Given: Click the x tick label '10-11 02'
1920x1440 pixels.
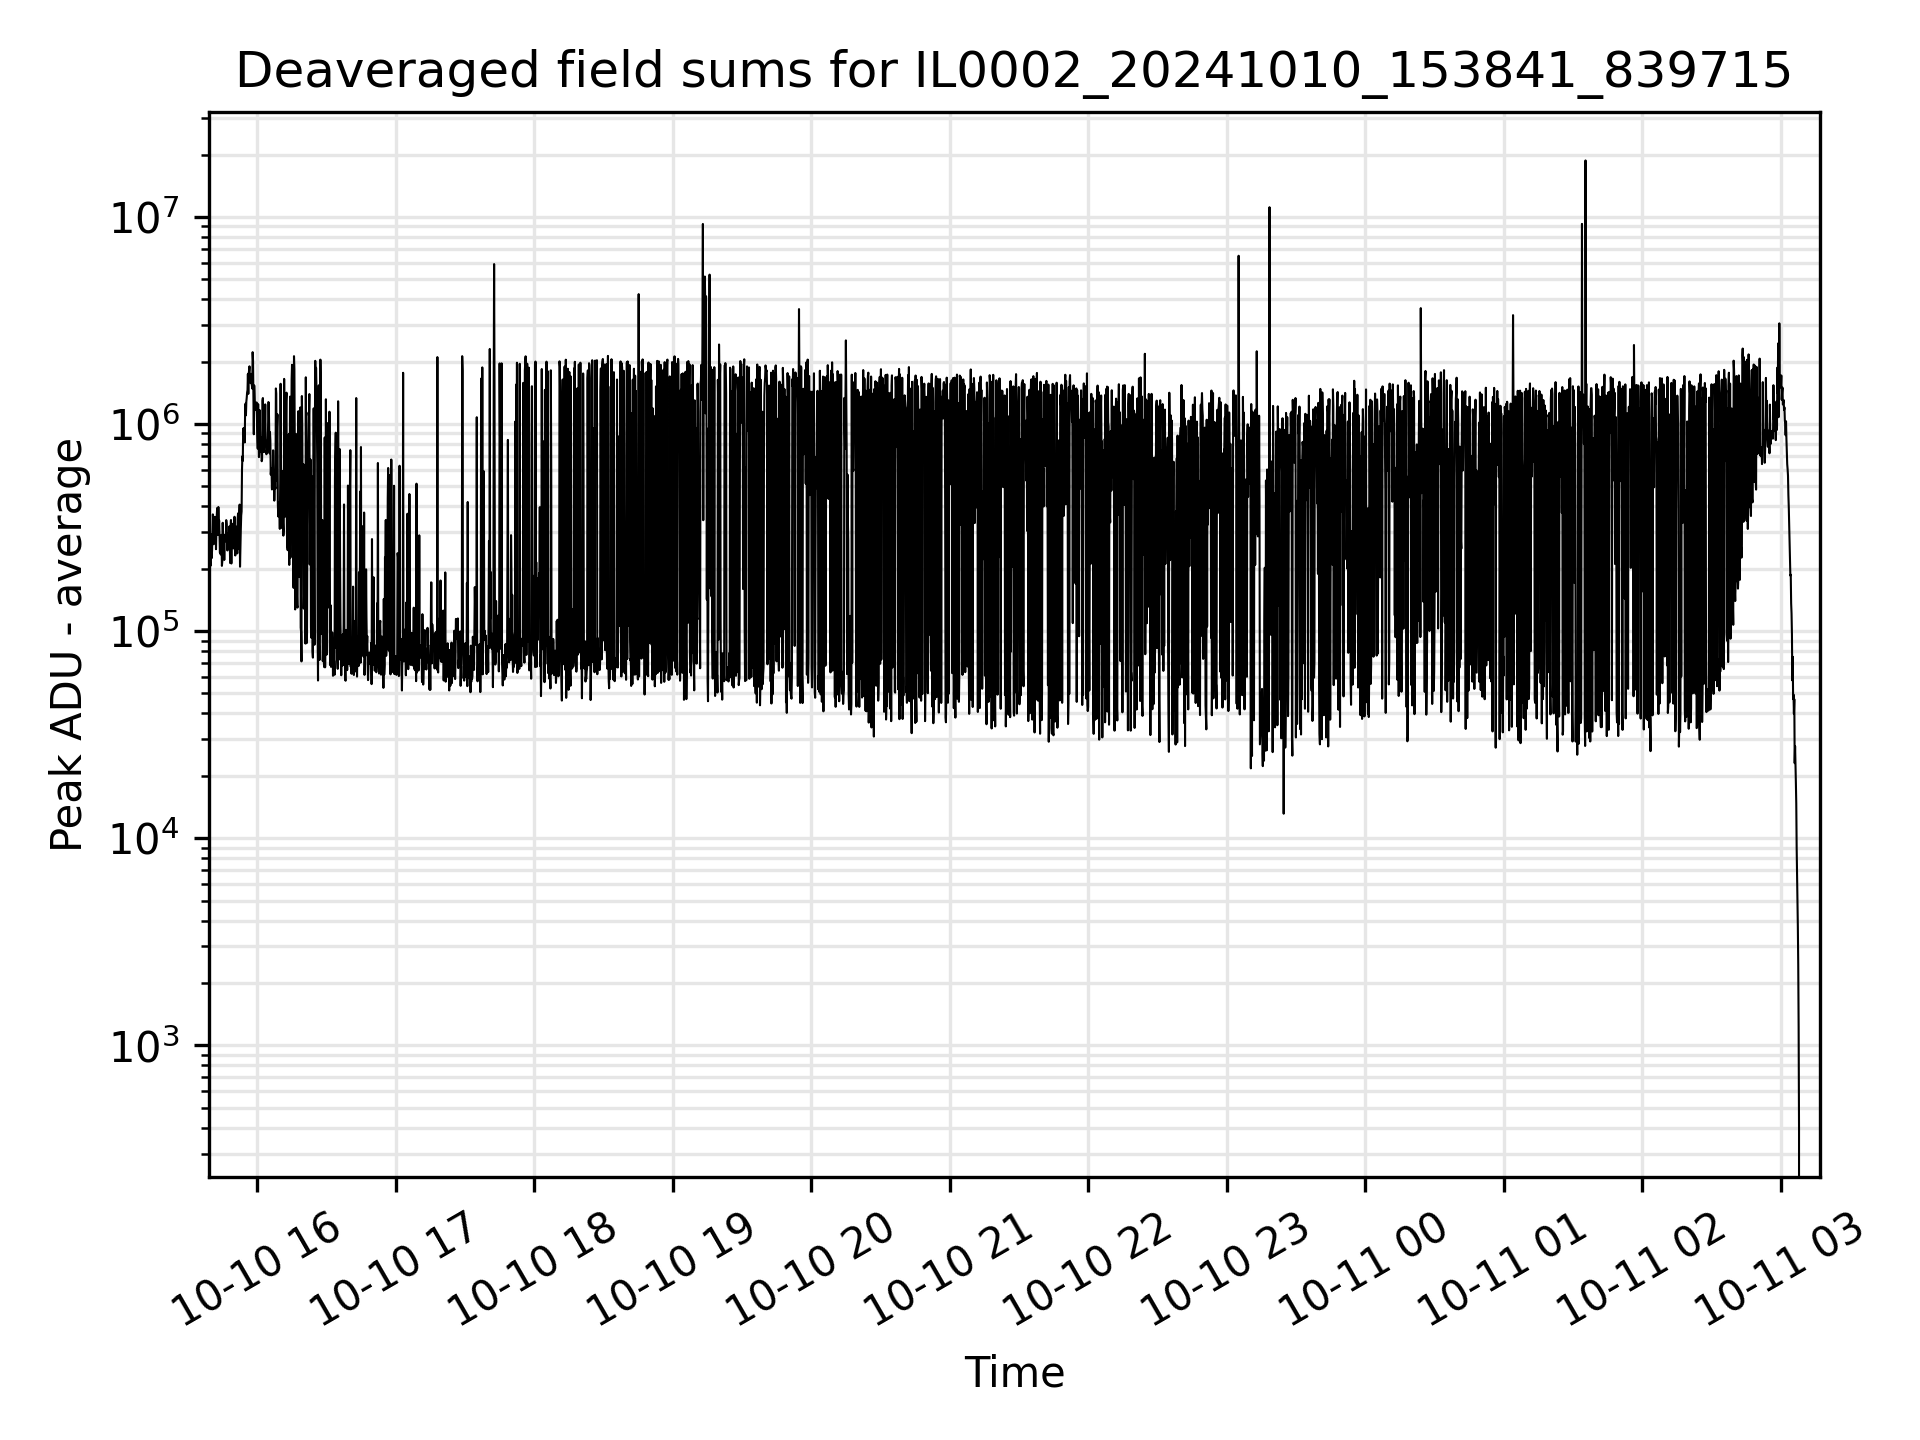Looking at the screenshot, I should pos(1642,1269).
